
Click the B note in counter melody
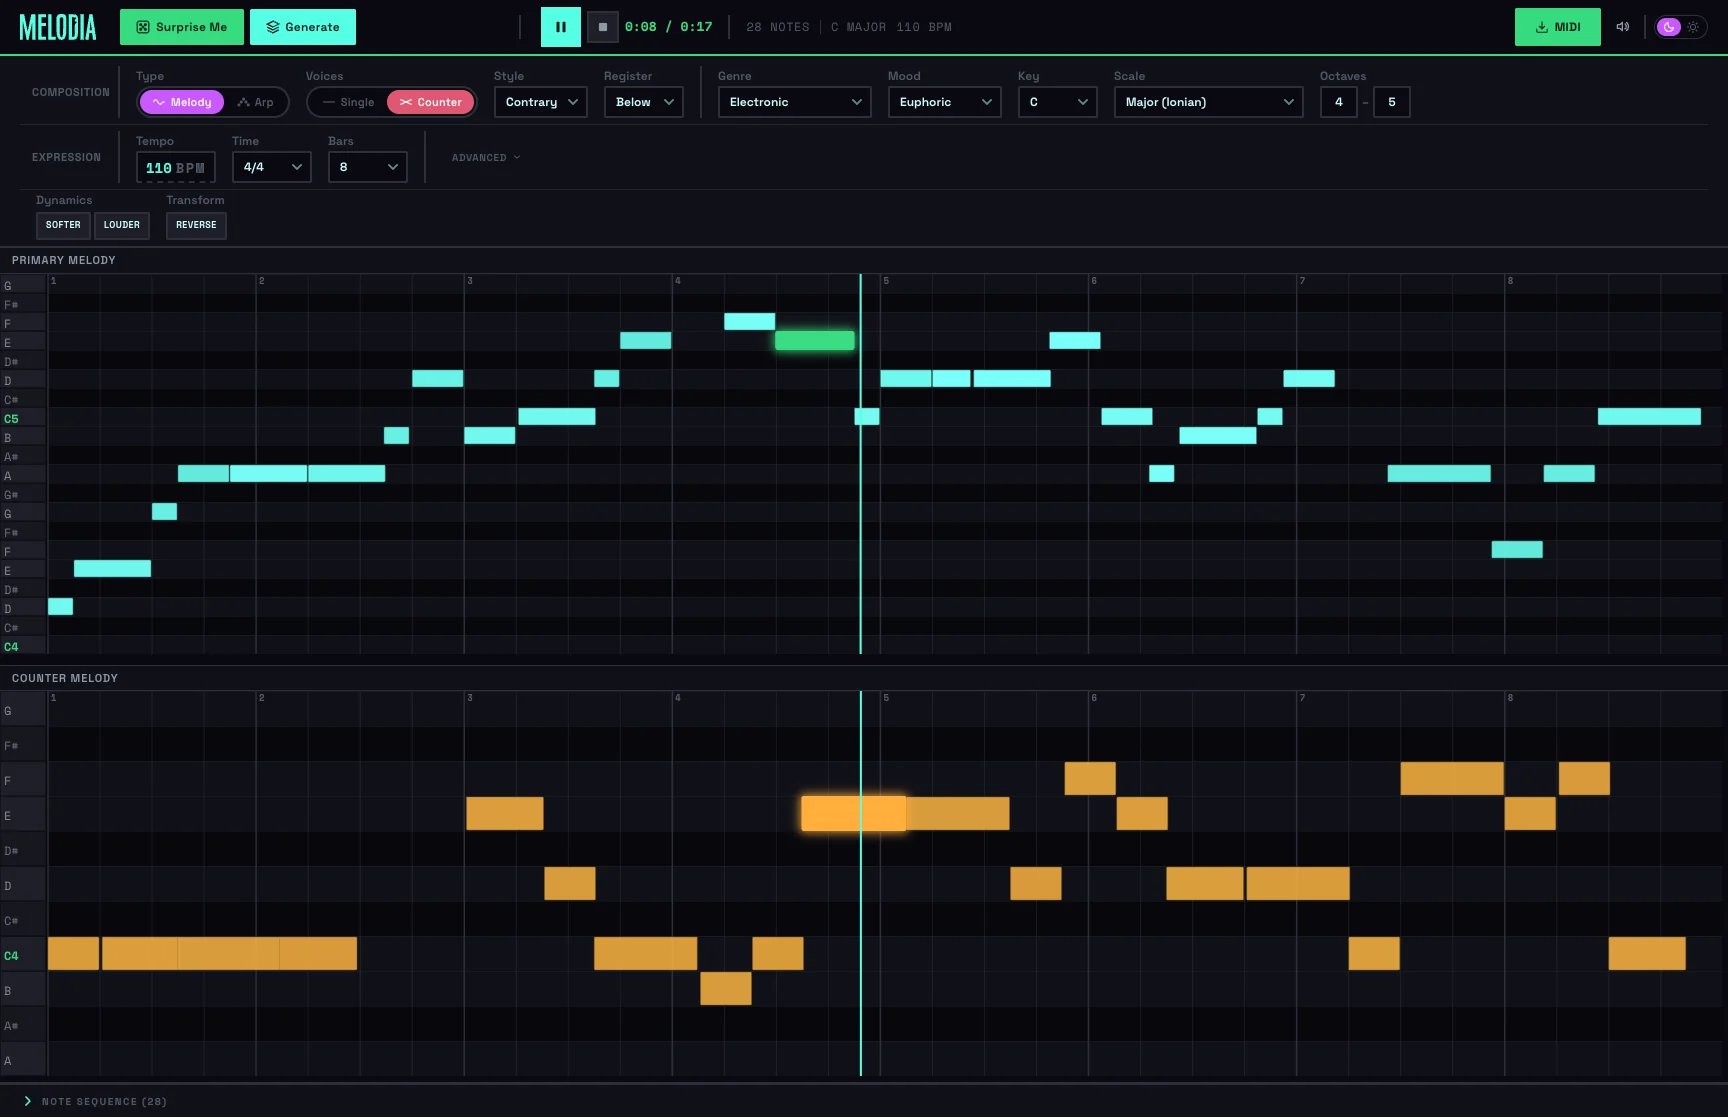[726, 989]
